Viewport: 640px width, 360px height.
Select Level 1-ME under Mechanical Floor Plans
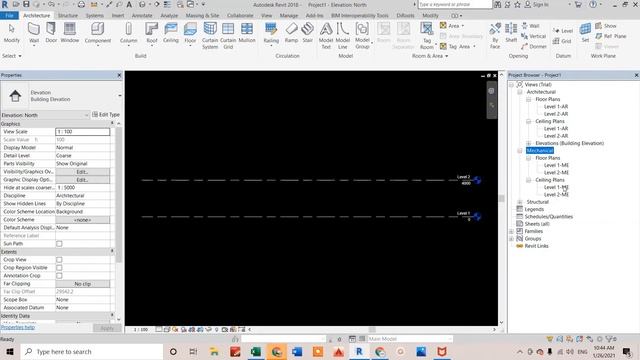click(x=556, y=165)
